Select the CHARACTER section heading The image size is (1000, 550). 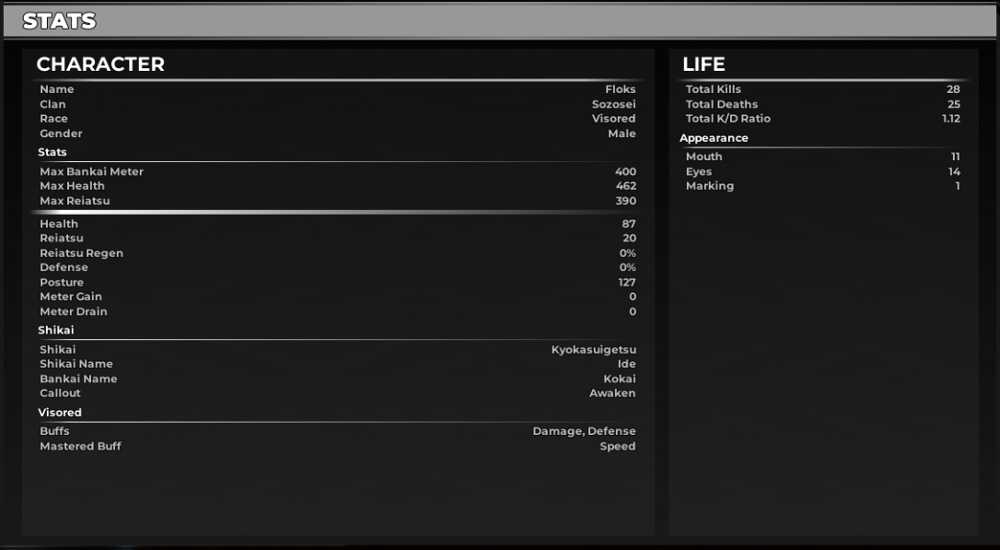pyautogui.click(x=100, y=64)
